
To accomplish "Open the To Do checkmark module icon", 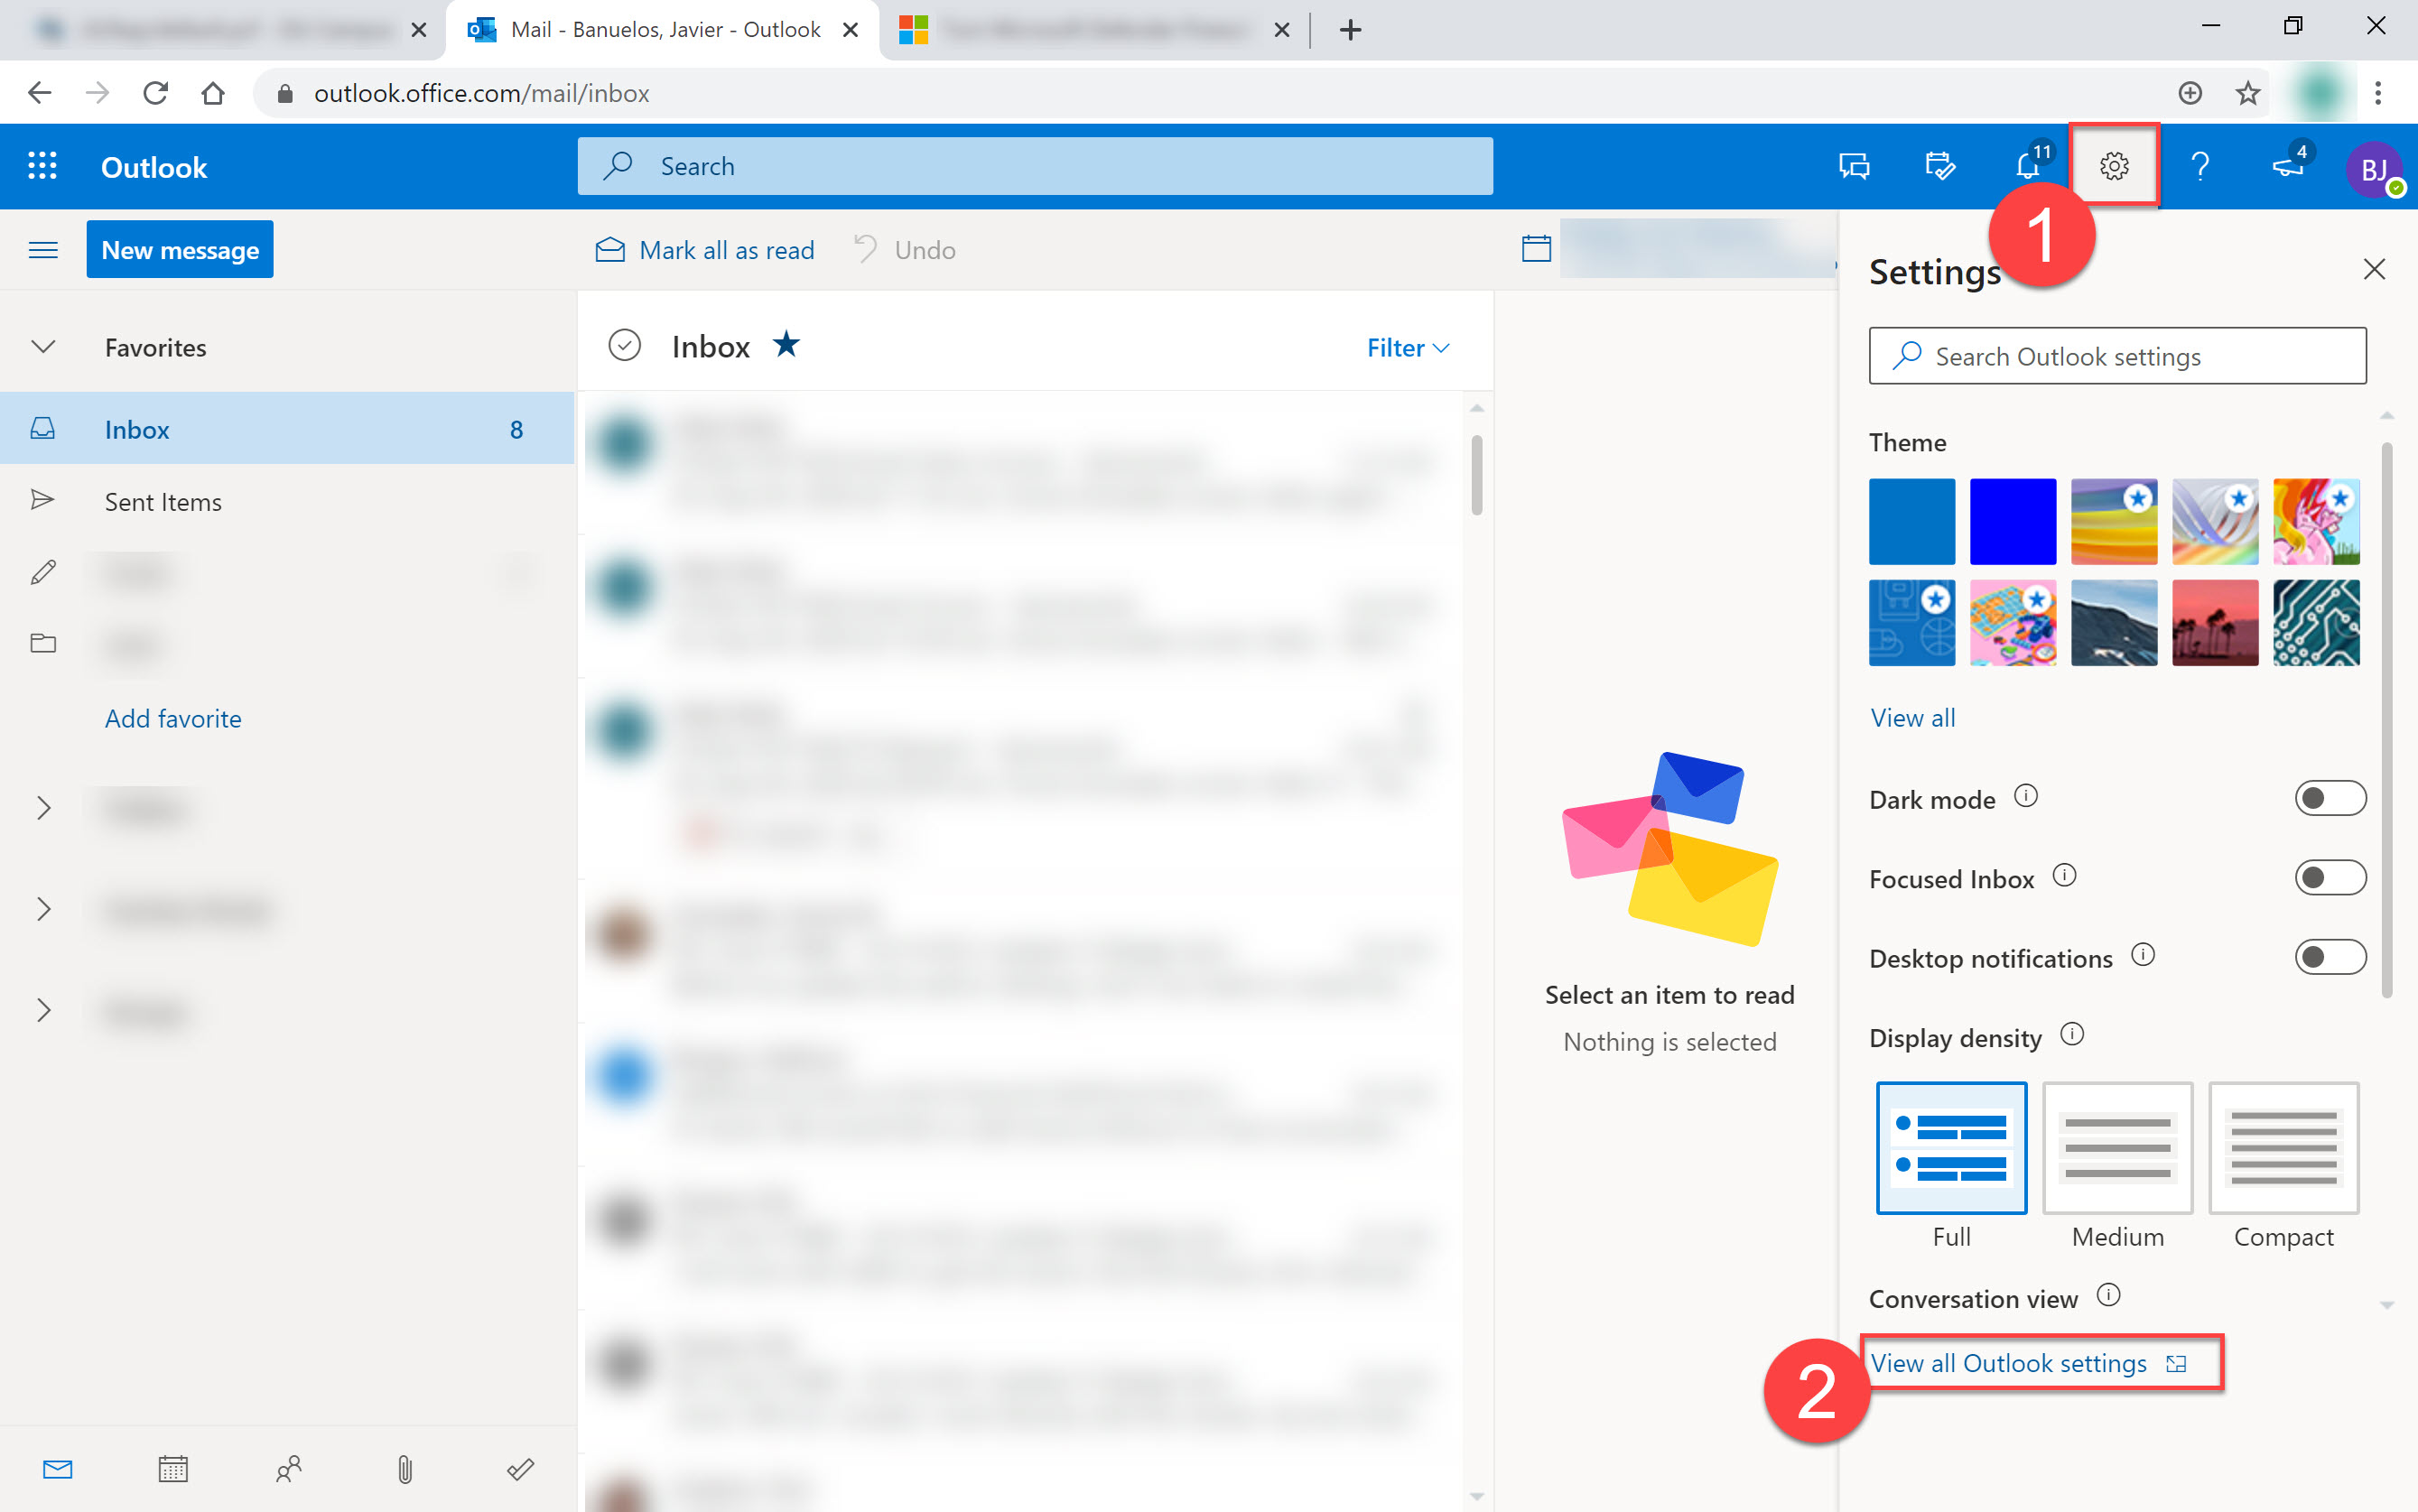I will (x=521, y=1469).
